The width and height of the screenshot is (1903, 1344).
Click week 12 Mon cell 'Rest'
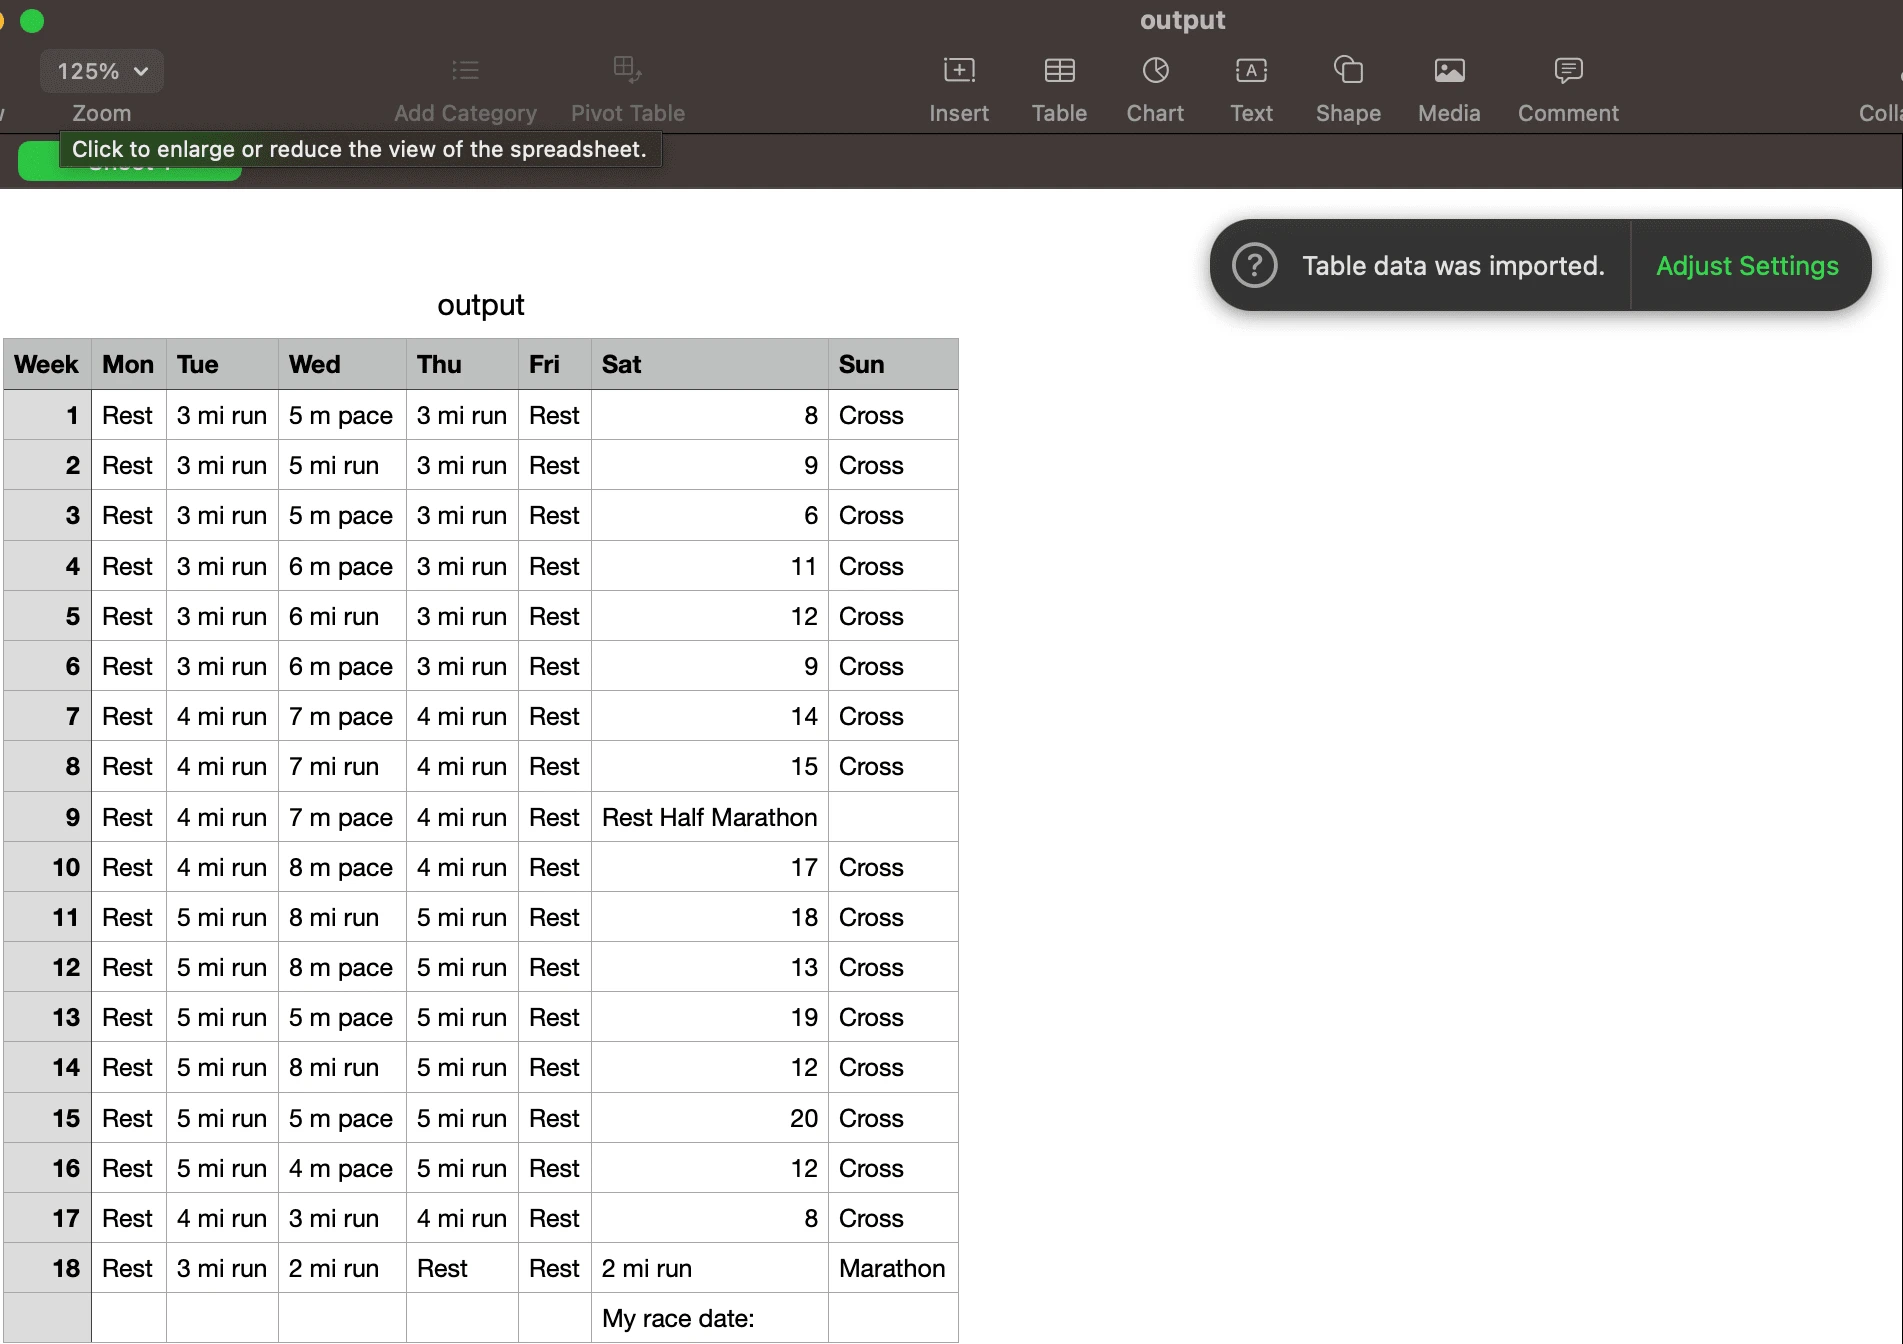coord(129,967)
